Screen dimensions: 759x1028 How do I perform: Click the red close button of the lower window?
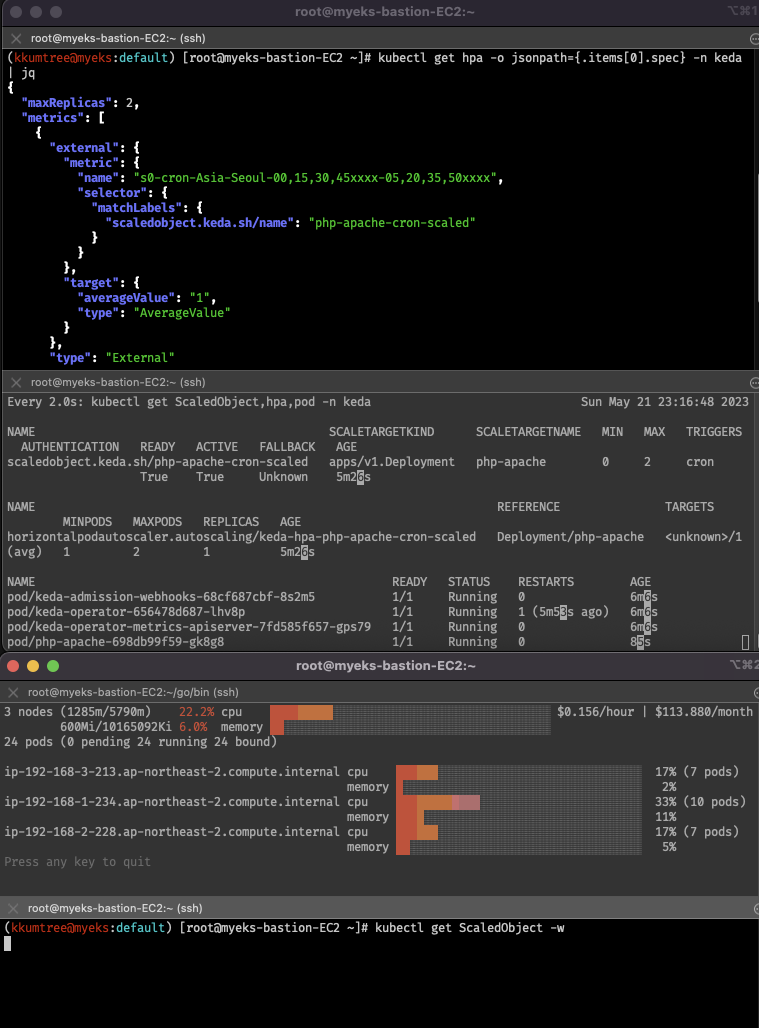coord(12,666)
